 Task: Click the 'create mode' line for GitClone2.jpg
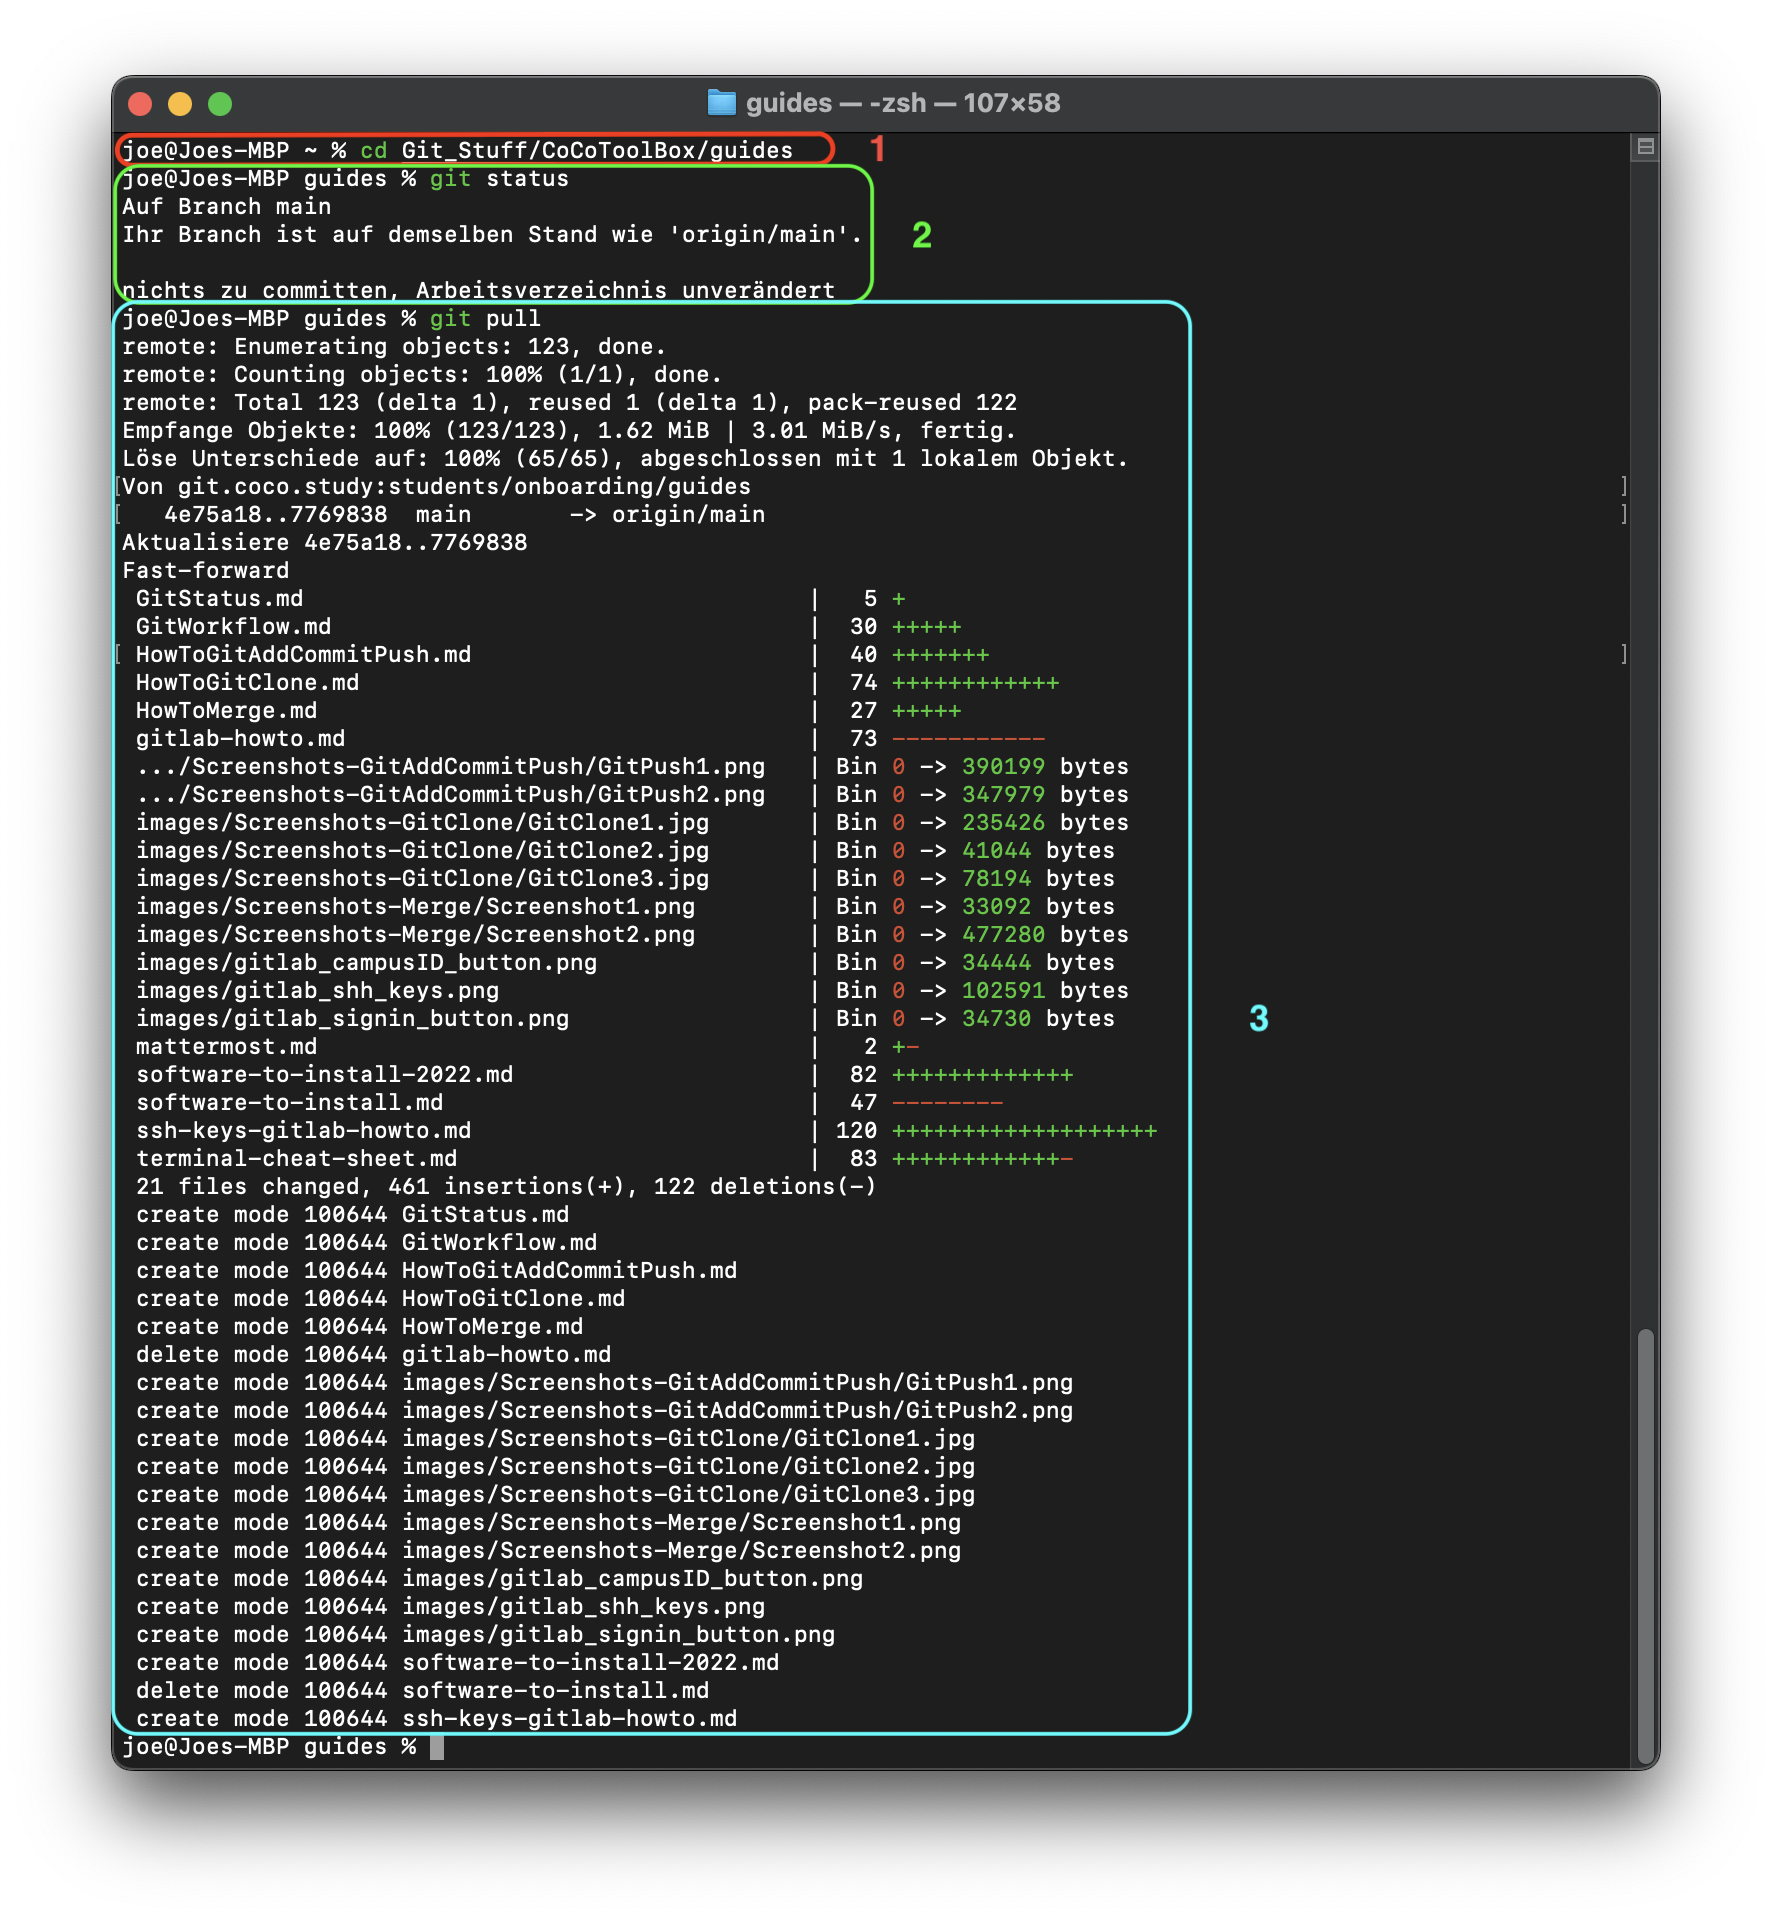[555, 1466]
